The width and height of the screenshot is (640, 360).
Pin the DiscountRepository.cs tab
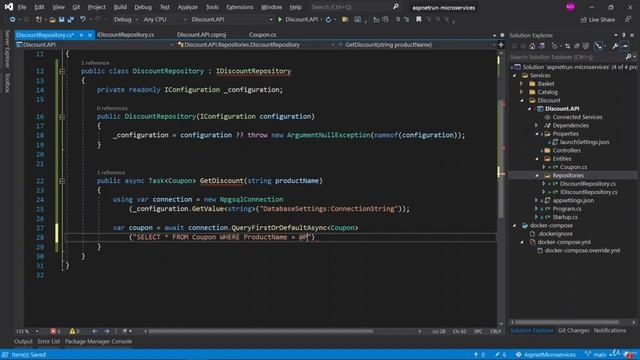pos(81,35)
